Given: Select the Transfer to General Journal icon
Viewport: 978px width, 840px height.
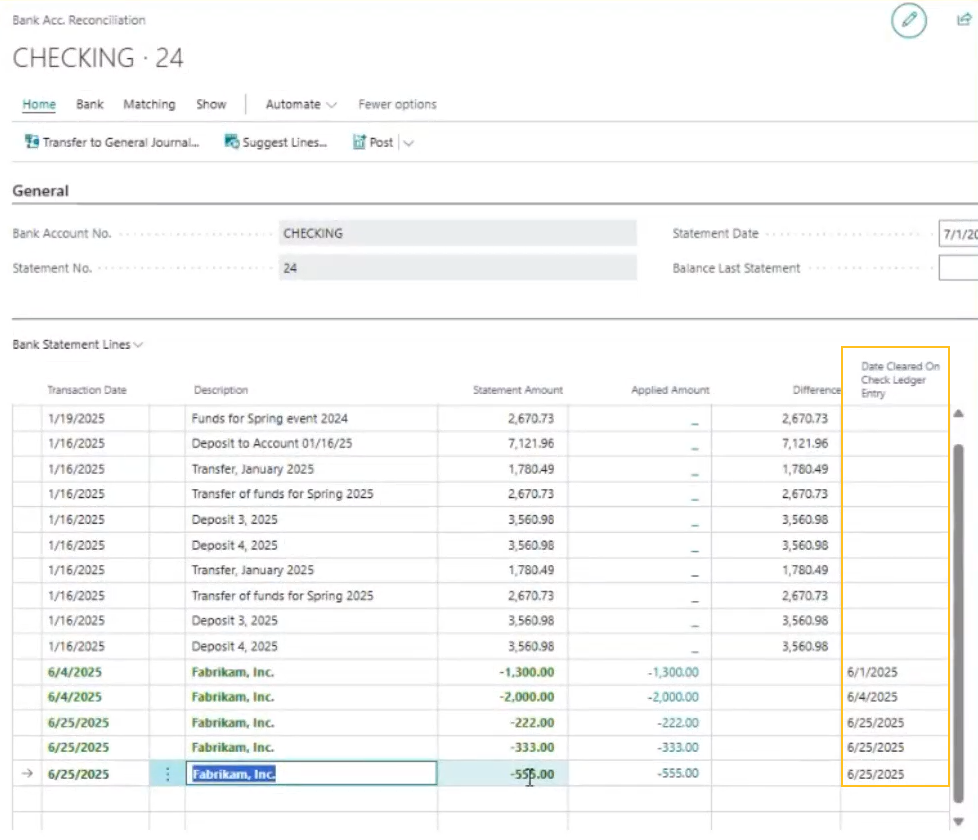Looking at the screenshot, I should [31, 141].
